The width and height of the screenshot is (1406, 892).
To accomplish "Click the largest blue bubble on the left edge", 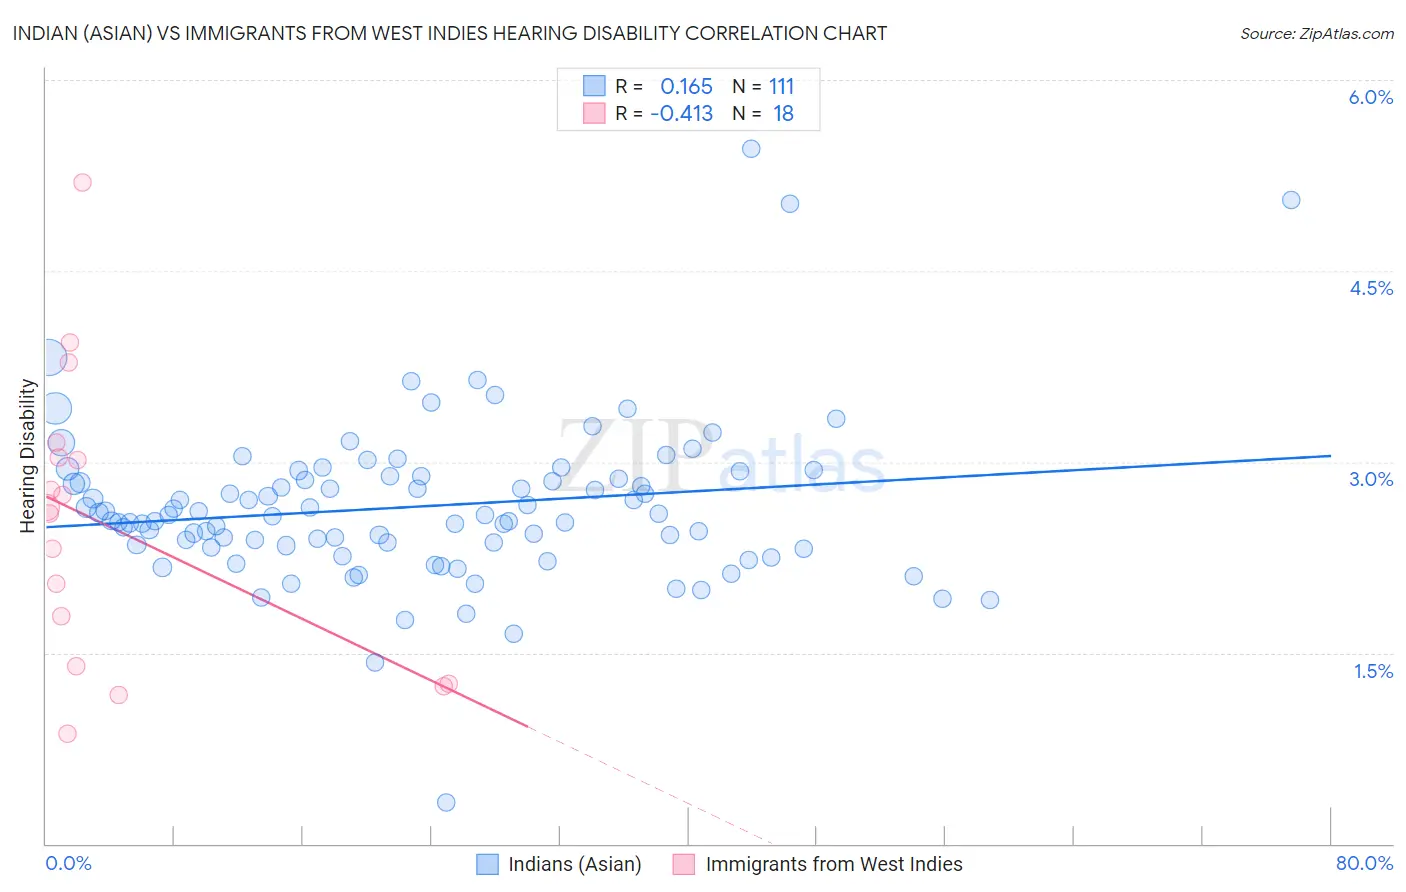I will tap(48, 356).
